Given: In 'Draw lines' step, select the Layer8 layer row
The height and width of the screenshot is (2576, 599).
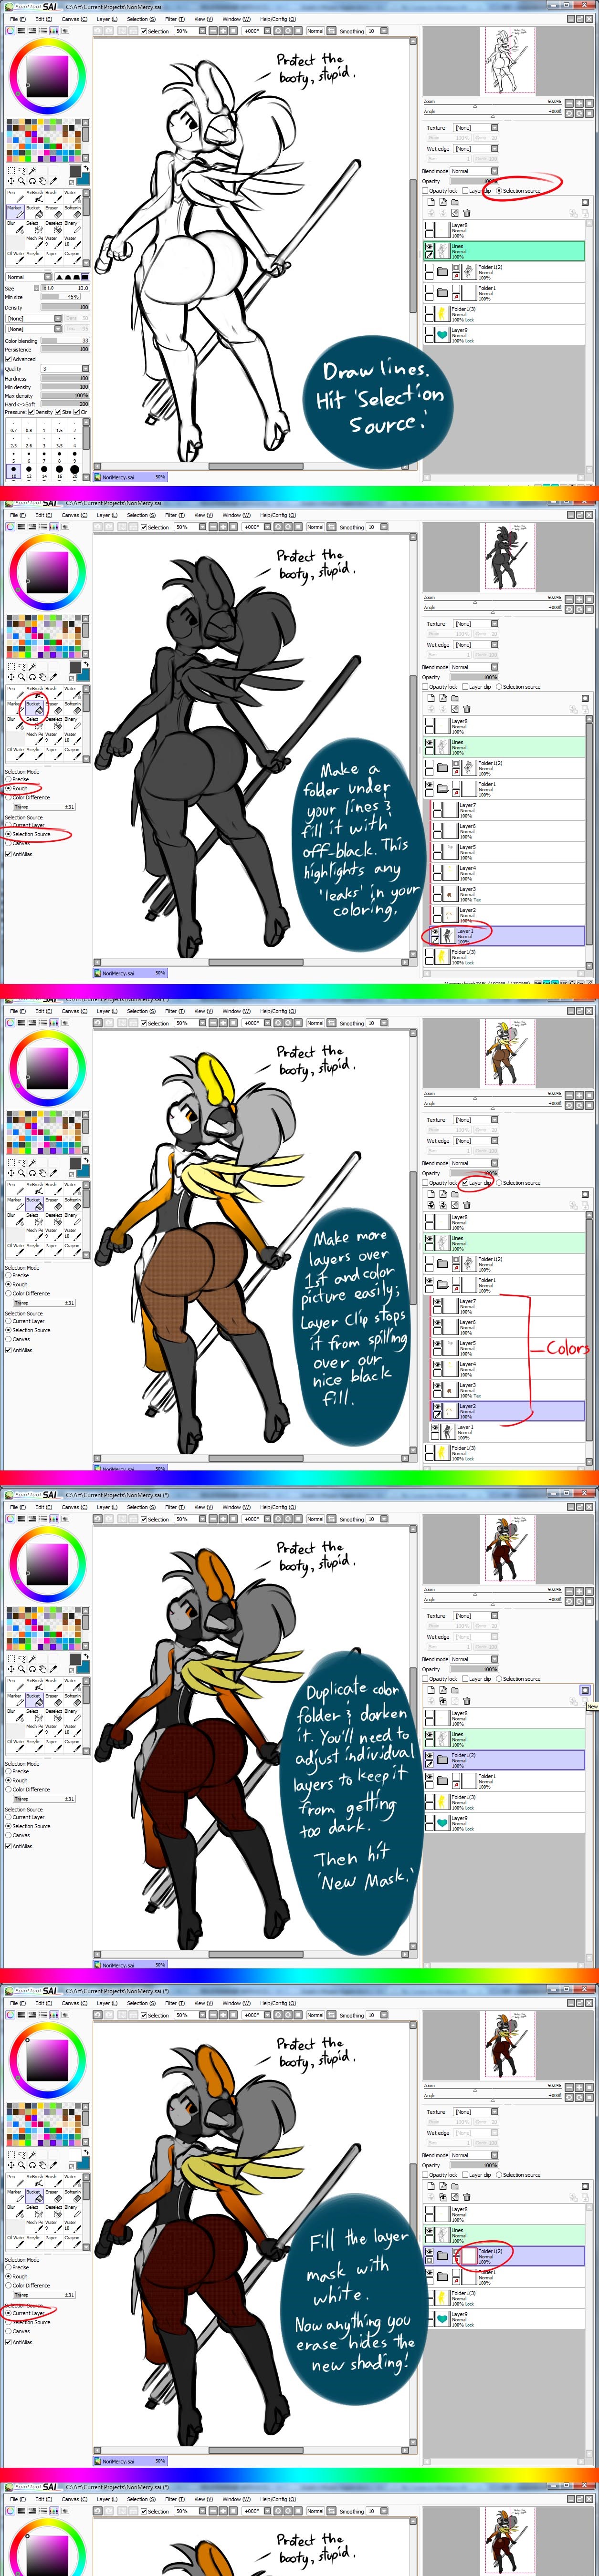Looking at the screenshot, I should point(504,230).
